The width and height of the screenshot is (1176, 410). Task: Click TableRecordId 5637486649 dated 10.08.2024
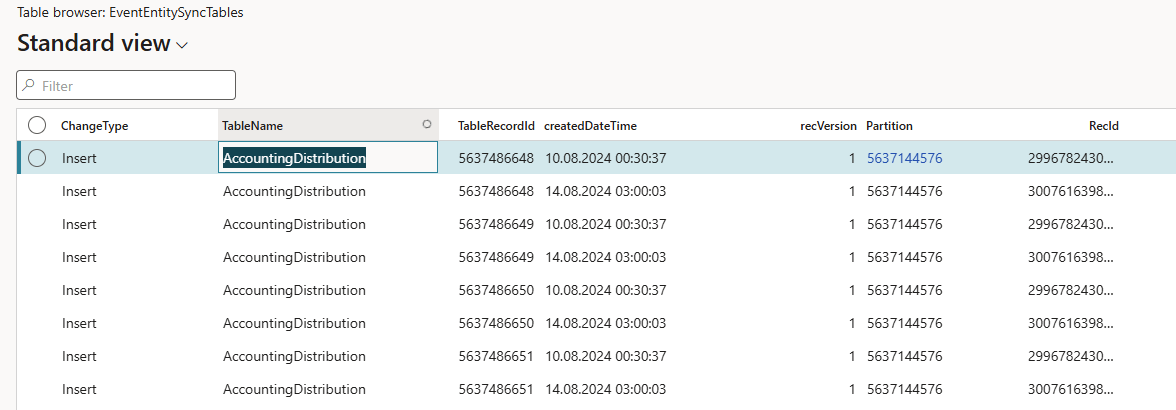pyautogui.click(x=496, y=224)
